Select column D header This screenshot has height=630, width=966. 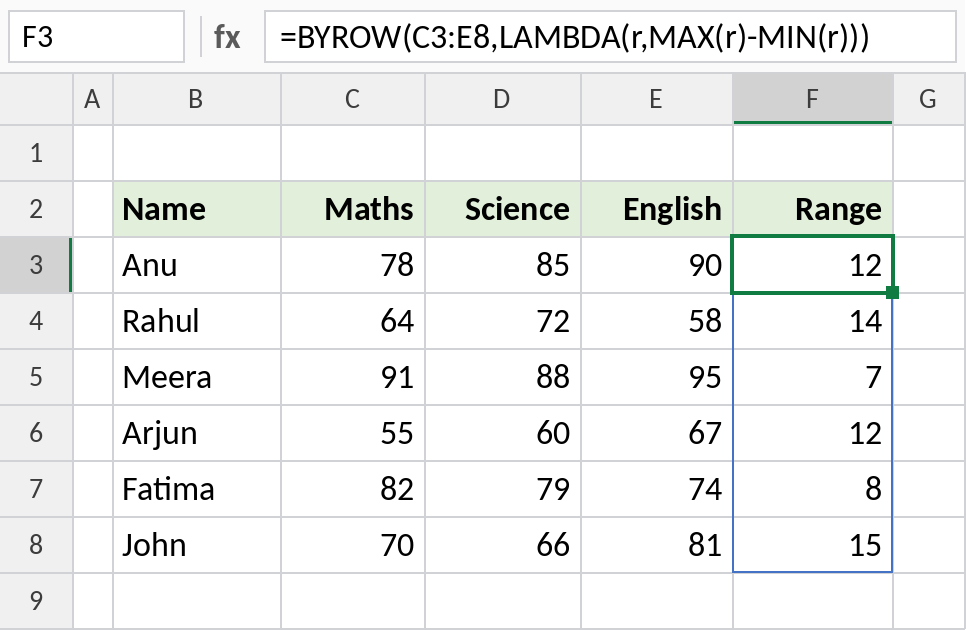[503, 99]
